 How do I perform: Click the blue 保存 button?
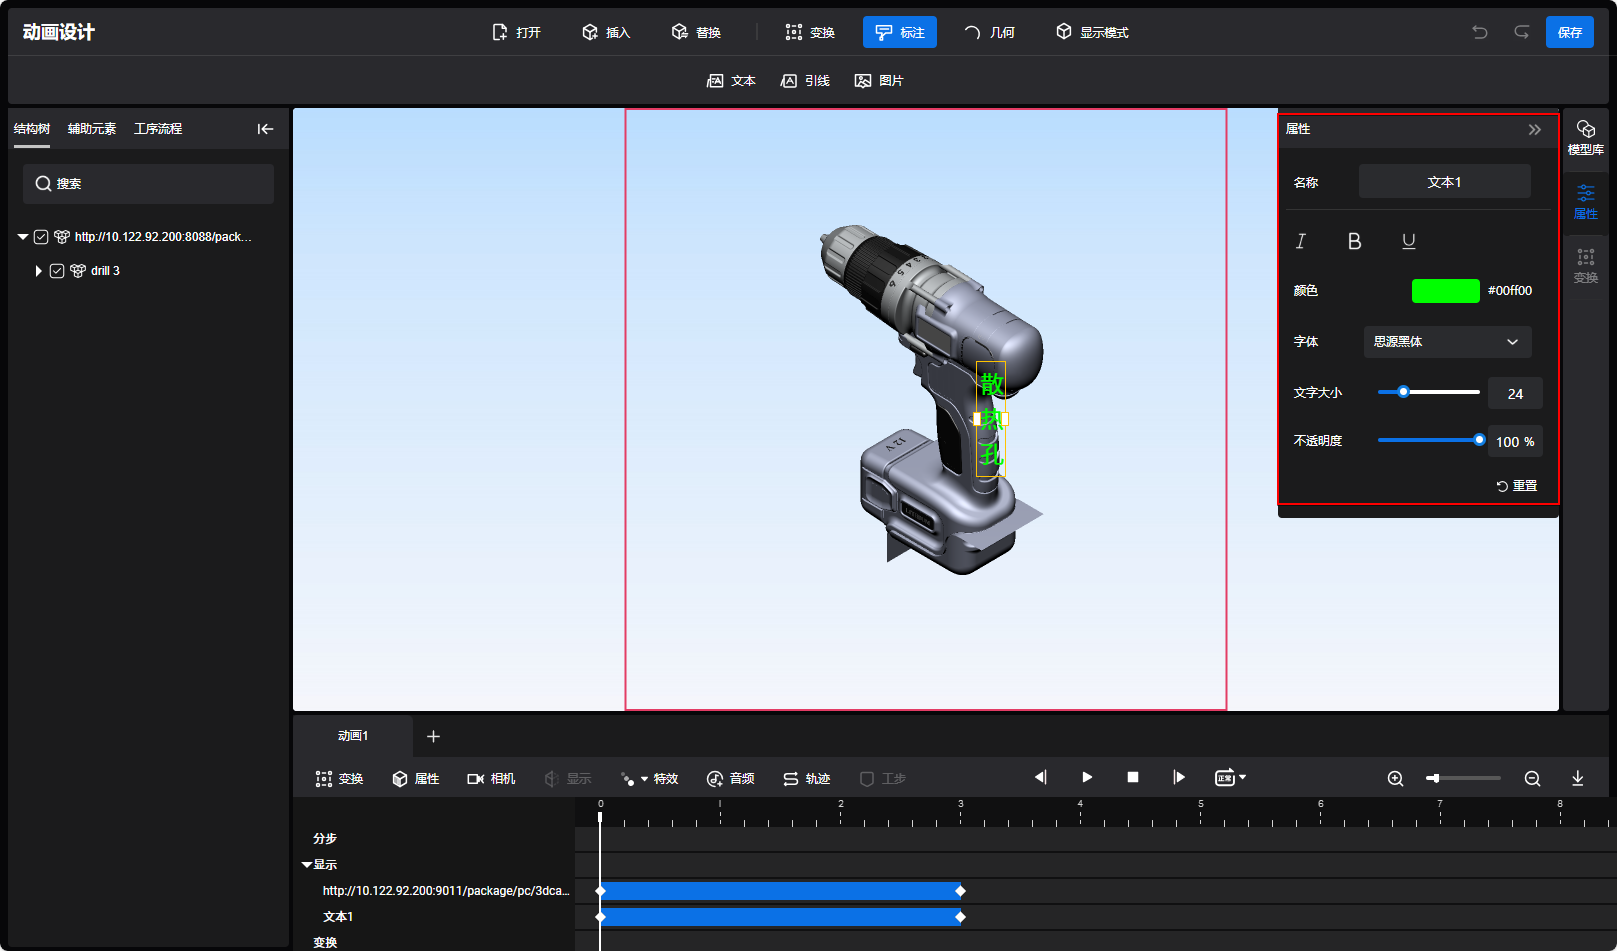pos(1569,32)
